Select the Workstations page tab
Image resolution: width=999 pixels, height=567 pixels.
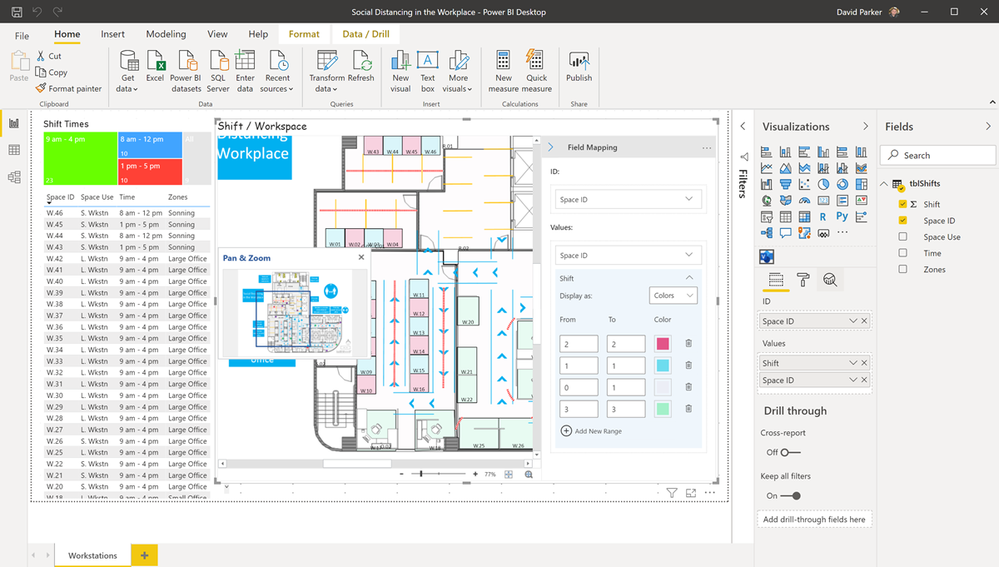[93, 556]
